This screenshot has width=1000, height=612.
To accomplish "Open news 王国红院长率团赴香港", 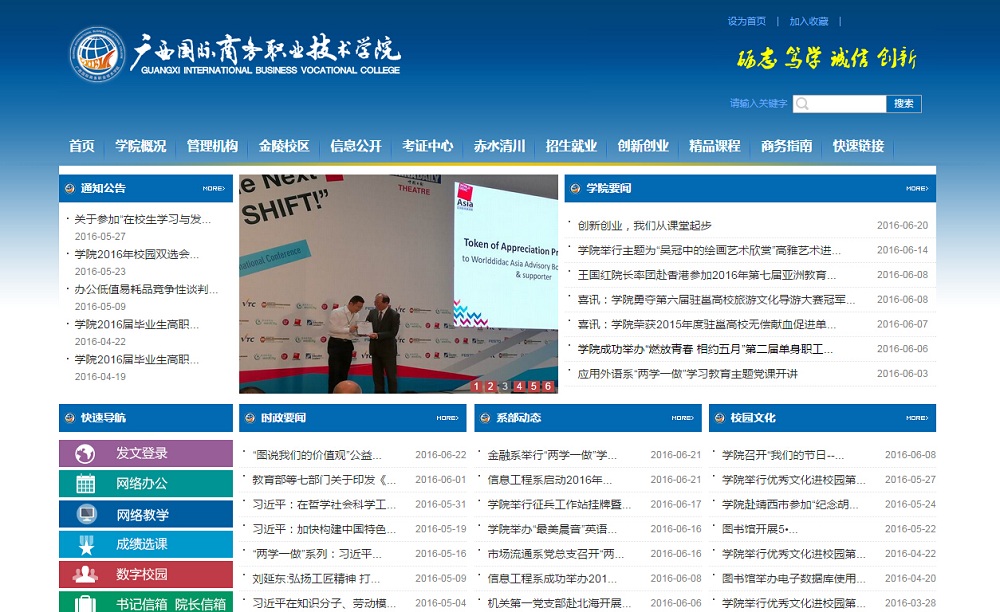I will [707, 275].
